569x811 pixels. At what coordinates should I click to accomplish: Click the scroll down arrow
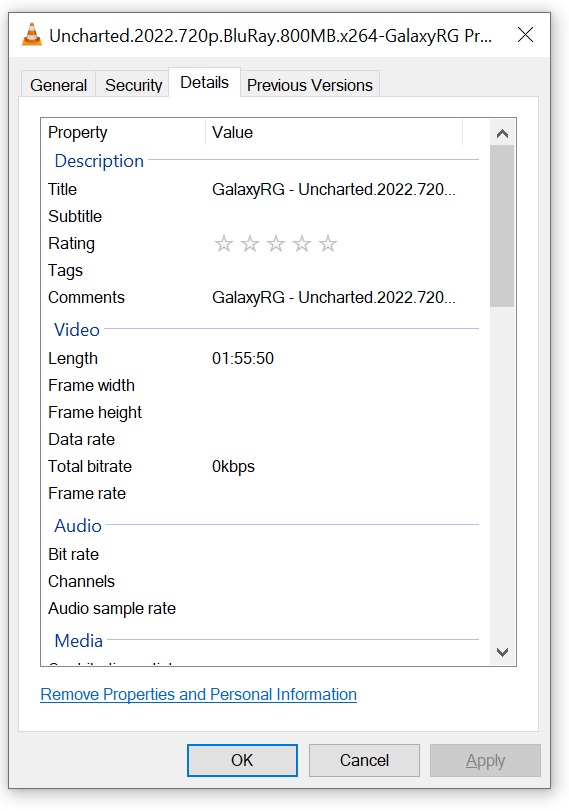[502, 652]
